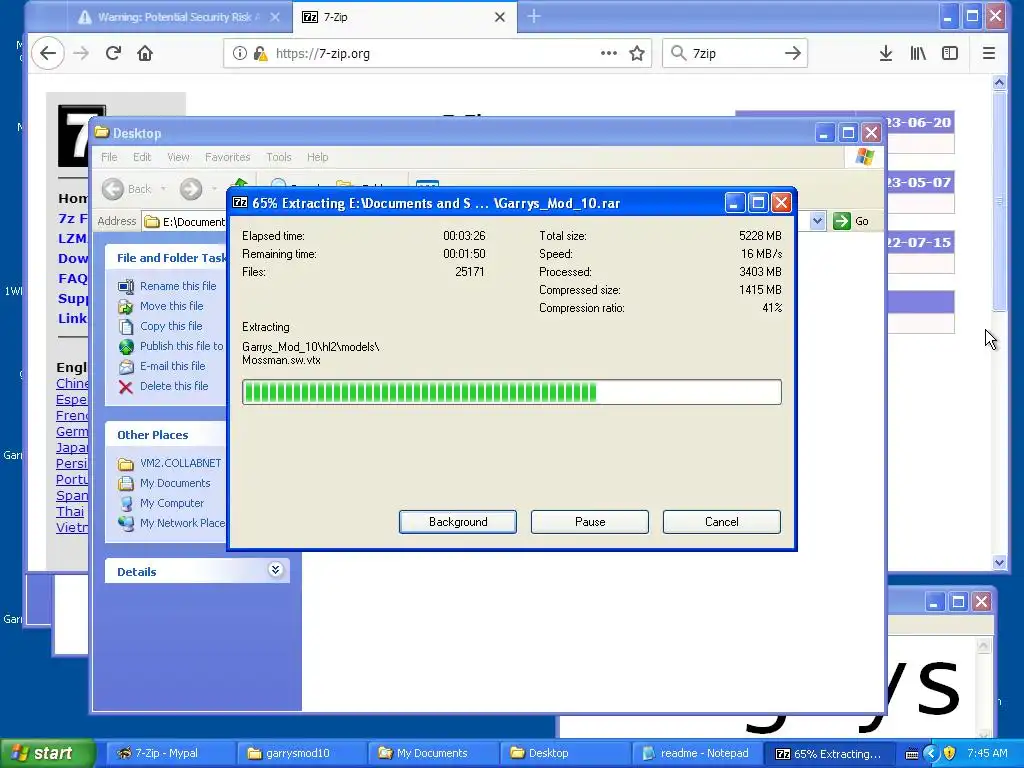Viewport: 1024px width, 768px height.
Task: Pause the extraction
Action: click(590, 522)
